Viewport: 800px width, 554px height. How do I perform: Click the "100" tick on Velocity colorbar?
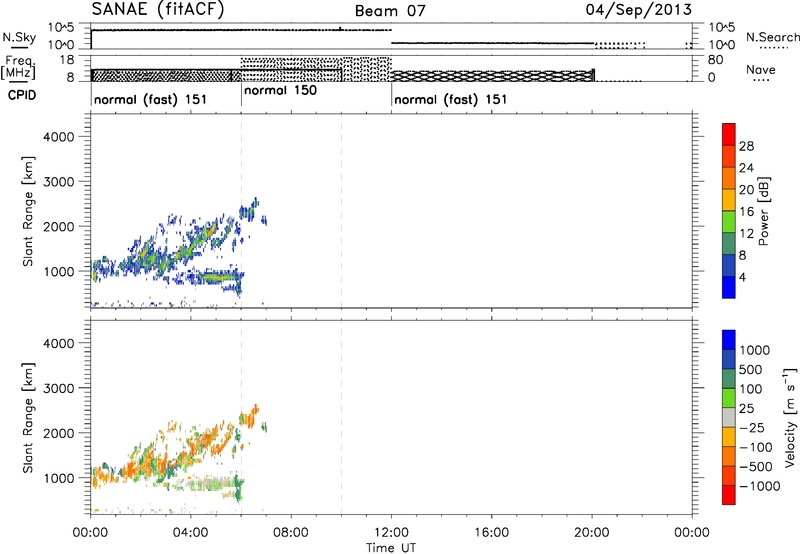[x=750, y=389]
